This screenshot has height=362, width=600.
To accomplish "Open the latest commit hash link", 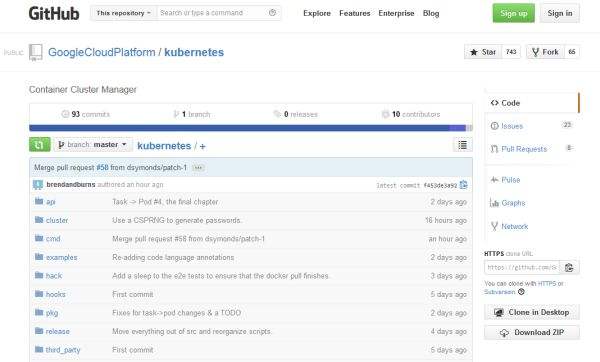I will tap(440, 185).
